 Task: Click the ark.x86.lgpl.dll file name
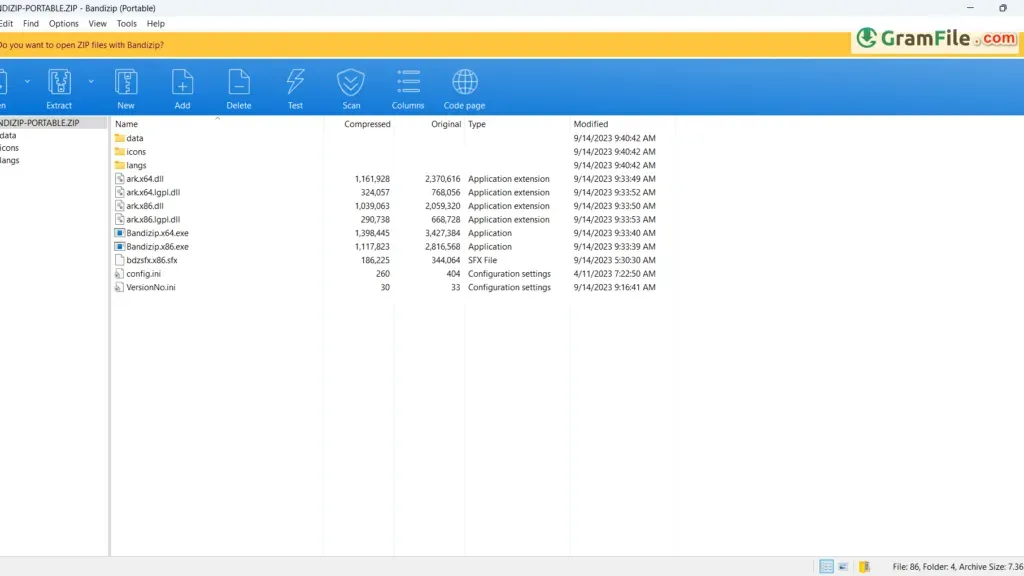[153, 219]
